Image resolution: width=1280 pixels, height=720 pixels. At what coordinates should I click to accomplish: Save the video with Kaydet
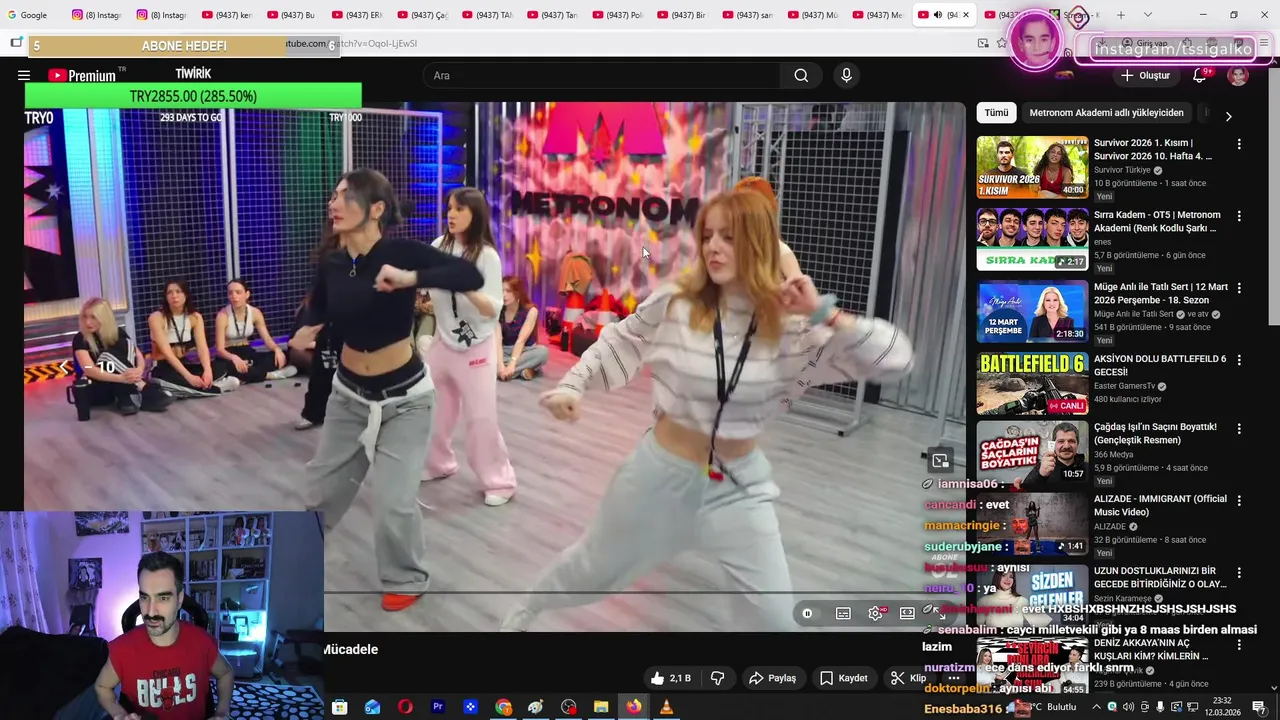pos(844,678)
